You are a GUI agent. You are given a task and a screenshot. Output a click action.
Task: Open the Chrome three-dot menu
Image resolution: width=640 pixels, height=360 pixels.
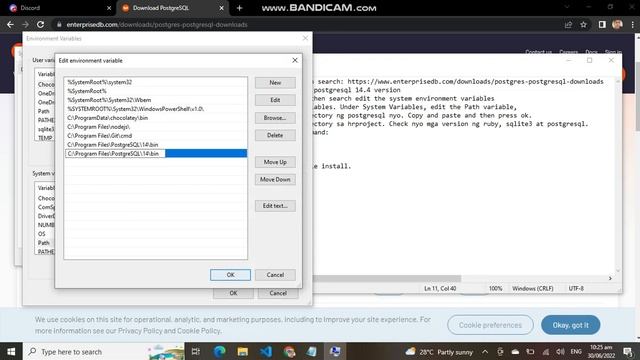[632, 24]
